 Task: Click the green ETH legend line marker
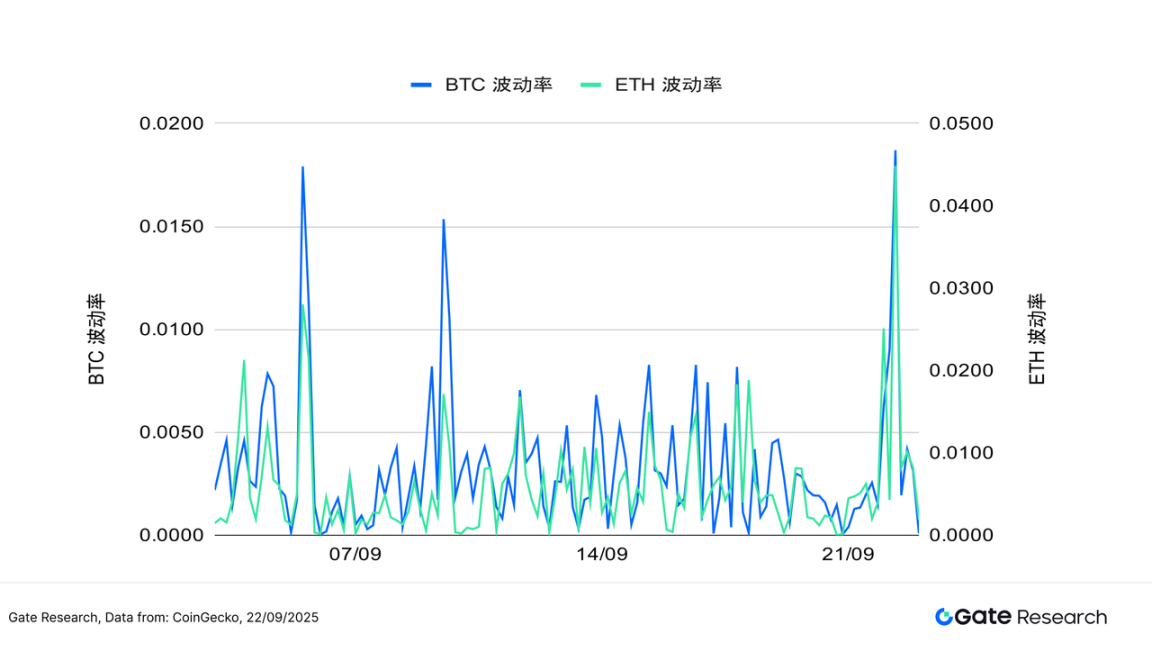pyautogui.click(x=591, y=85)
